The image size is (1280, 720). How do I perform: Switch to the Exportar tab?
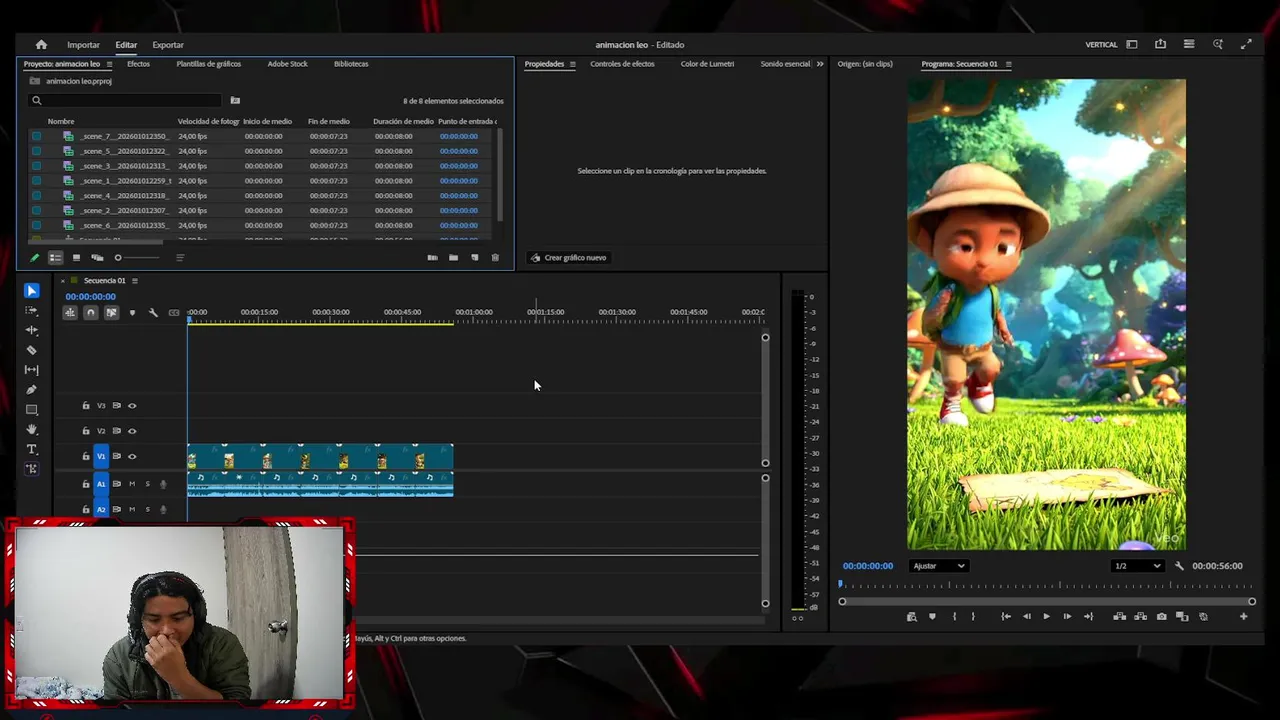[168, 45]
